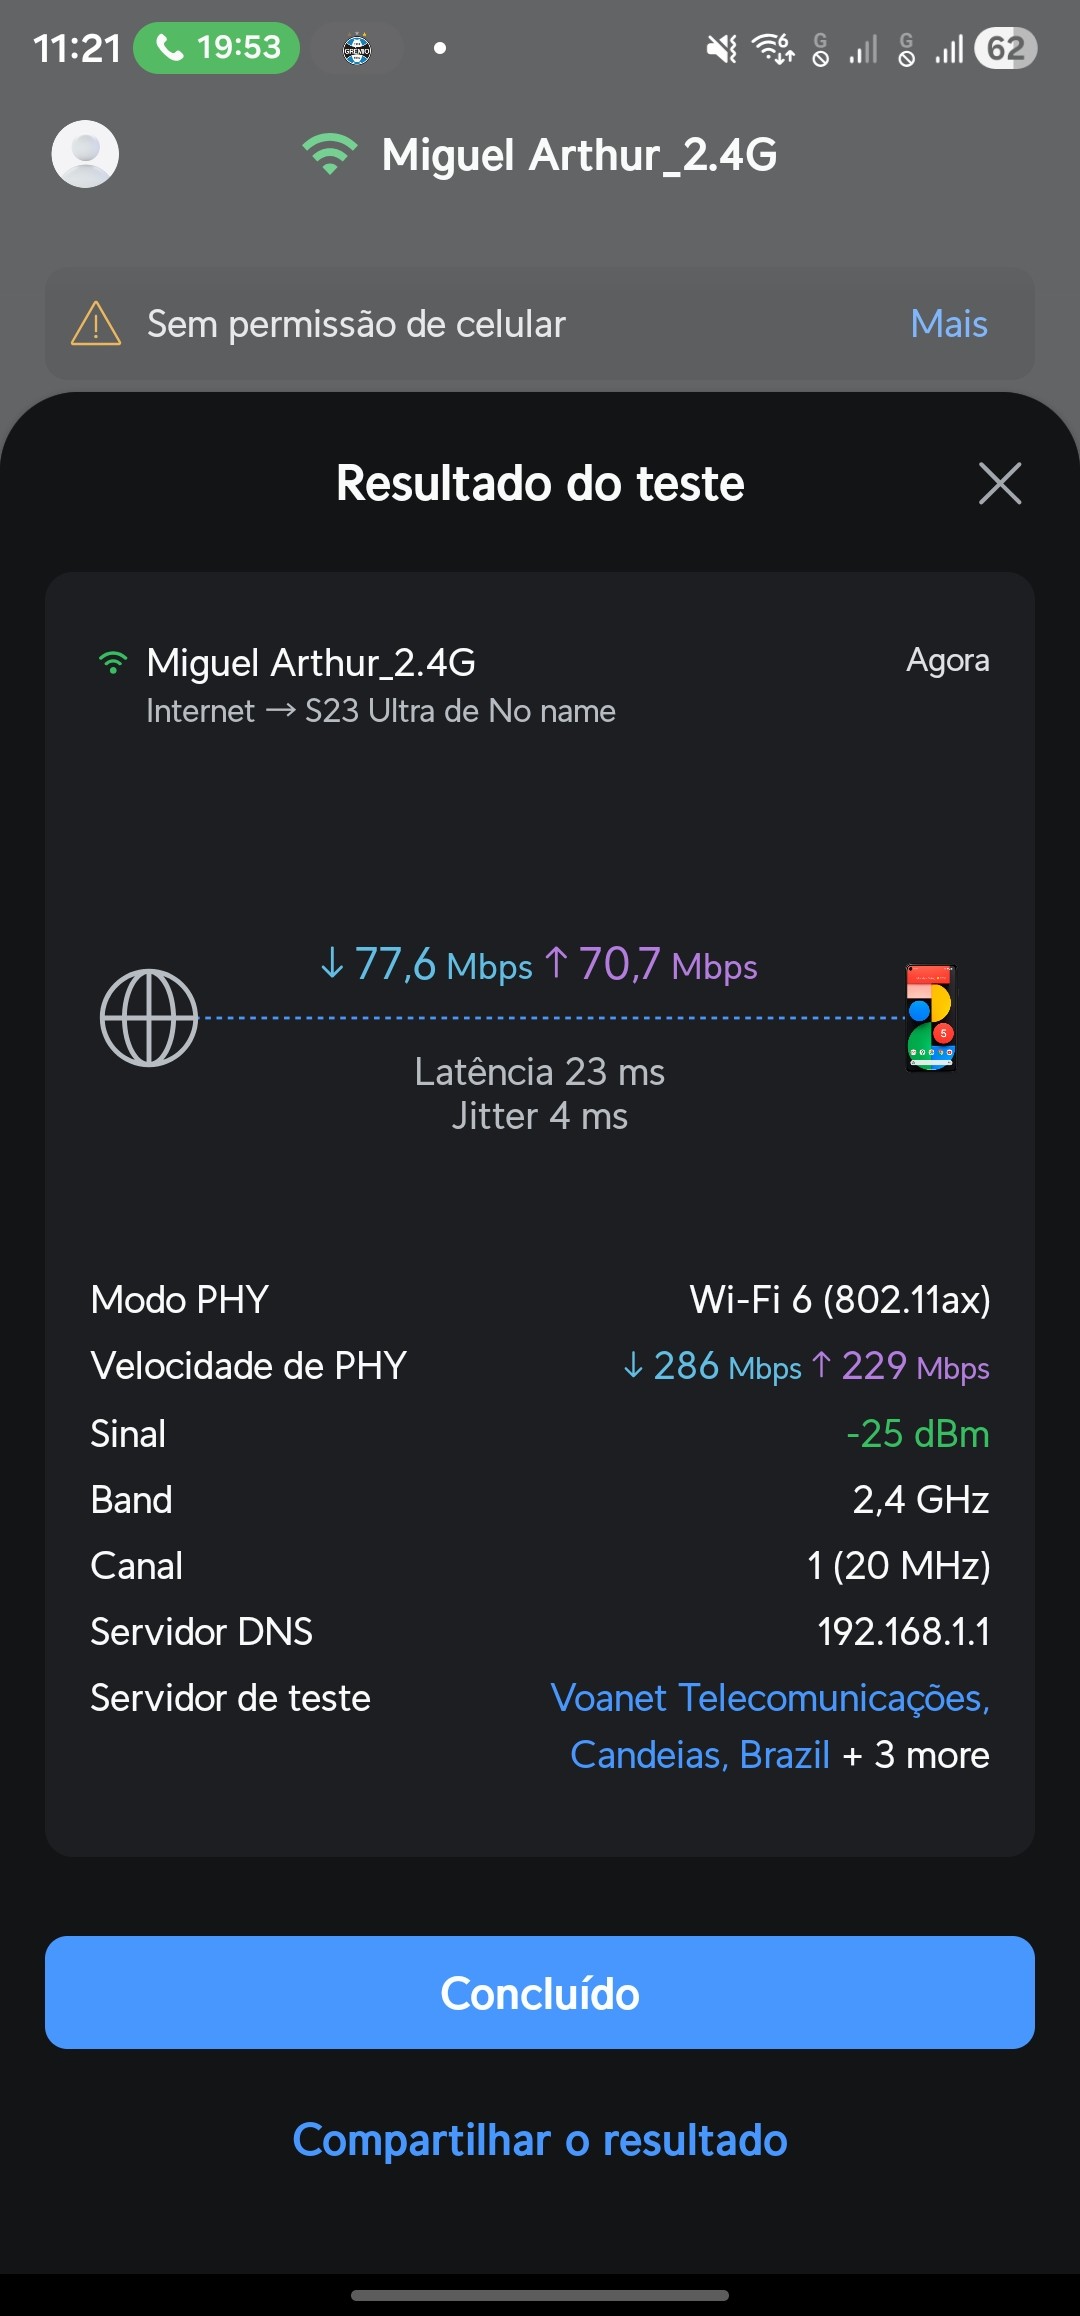This screenshot has height=2316, width=1080.
Task: Tap the download speed 77,6 Mbps value
Action: tap(427, 965)
